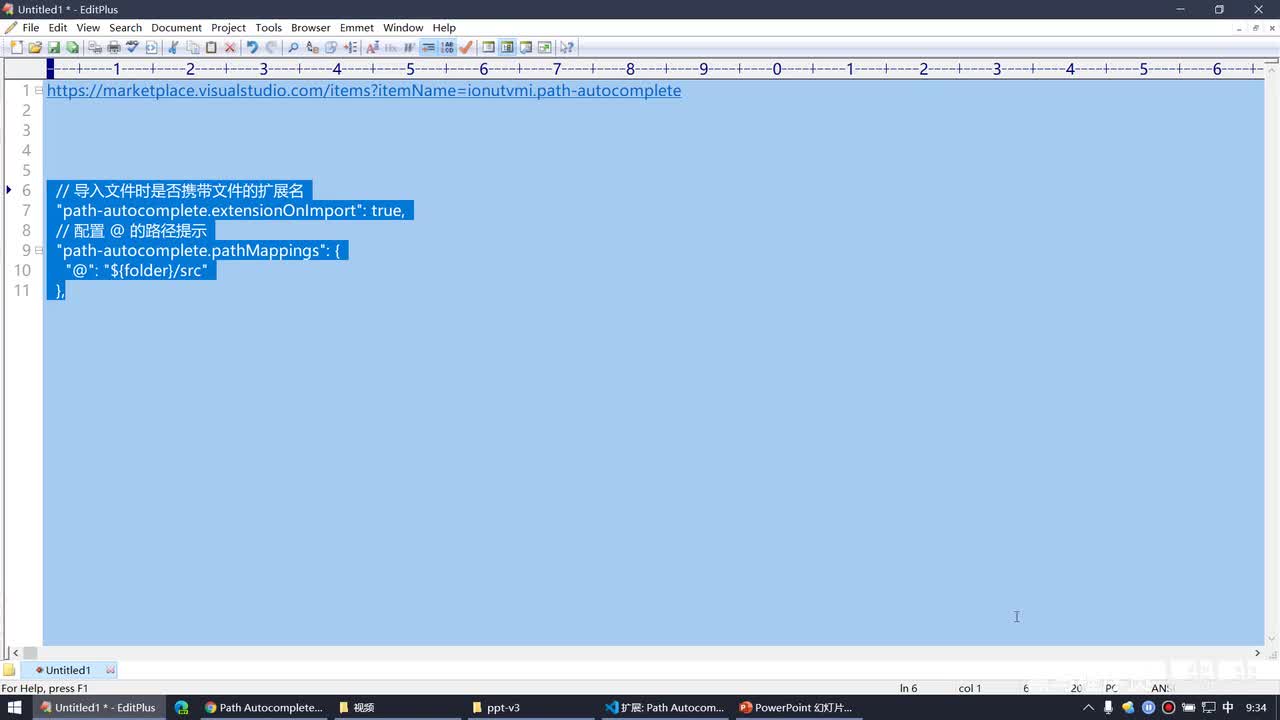
Task: Click the Replace toolbar icon
Action: pyautogui.click(x=312, y=47)
